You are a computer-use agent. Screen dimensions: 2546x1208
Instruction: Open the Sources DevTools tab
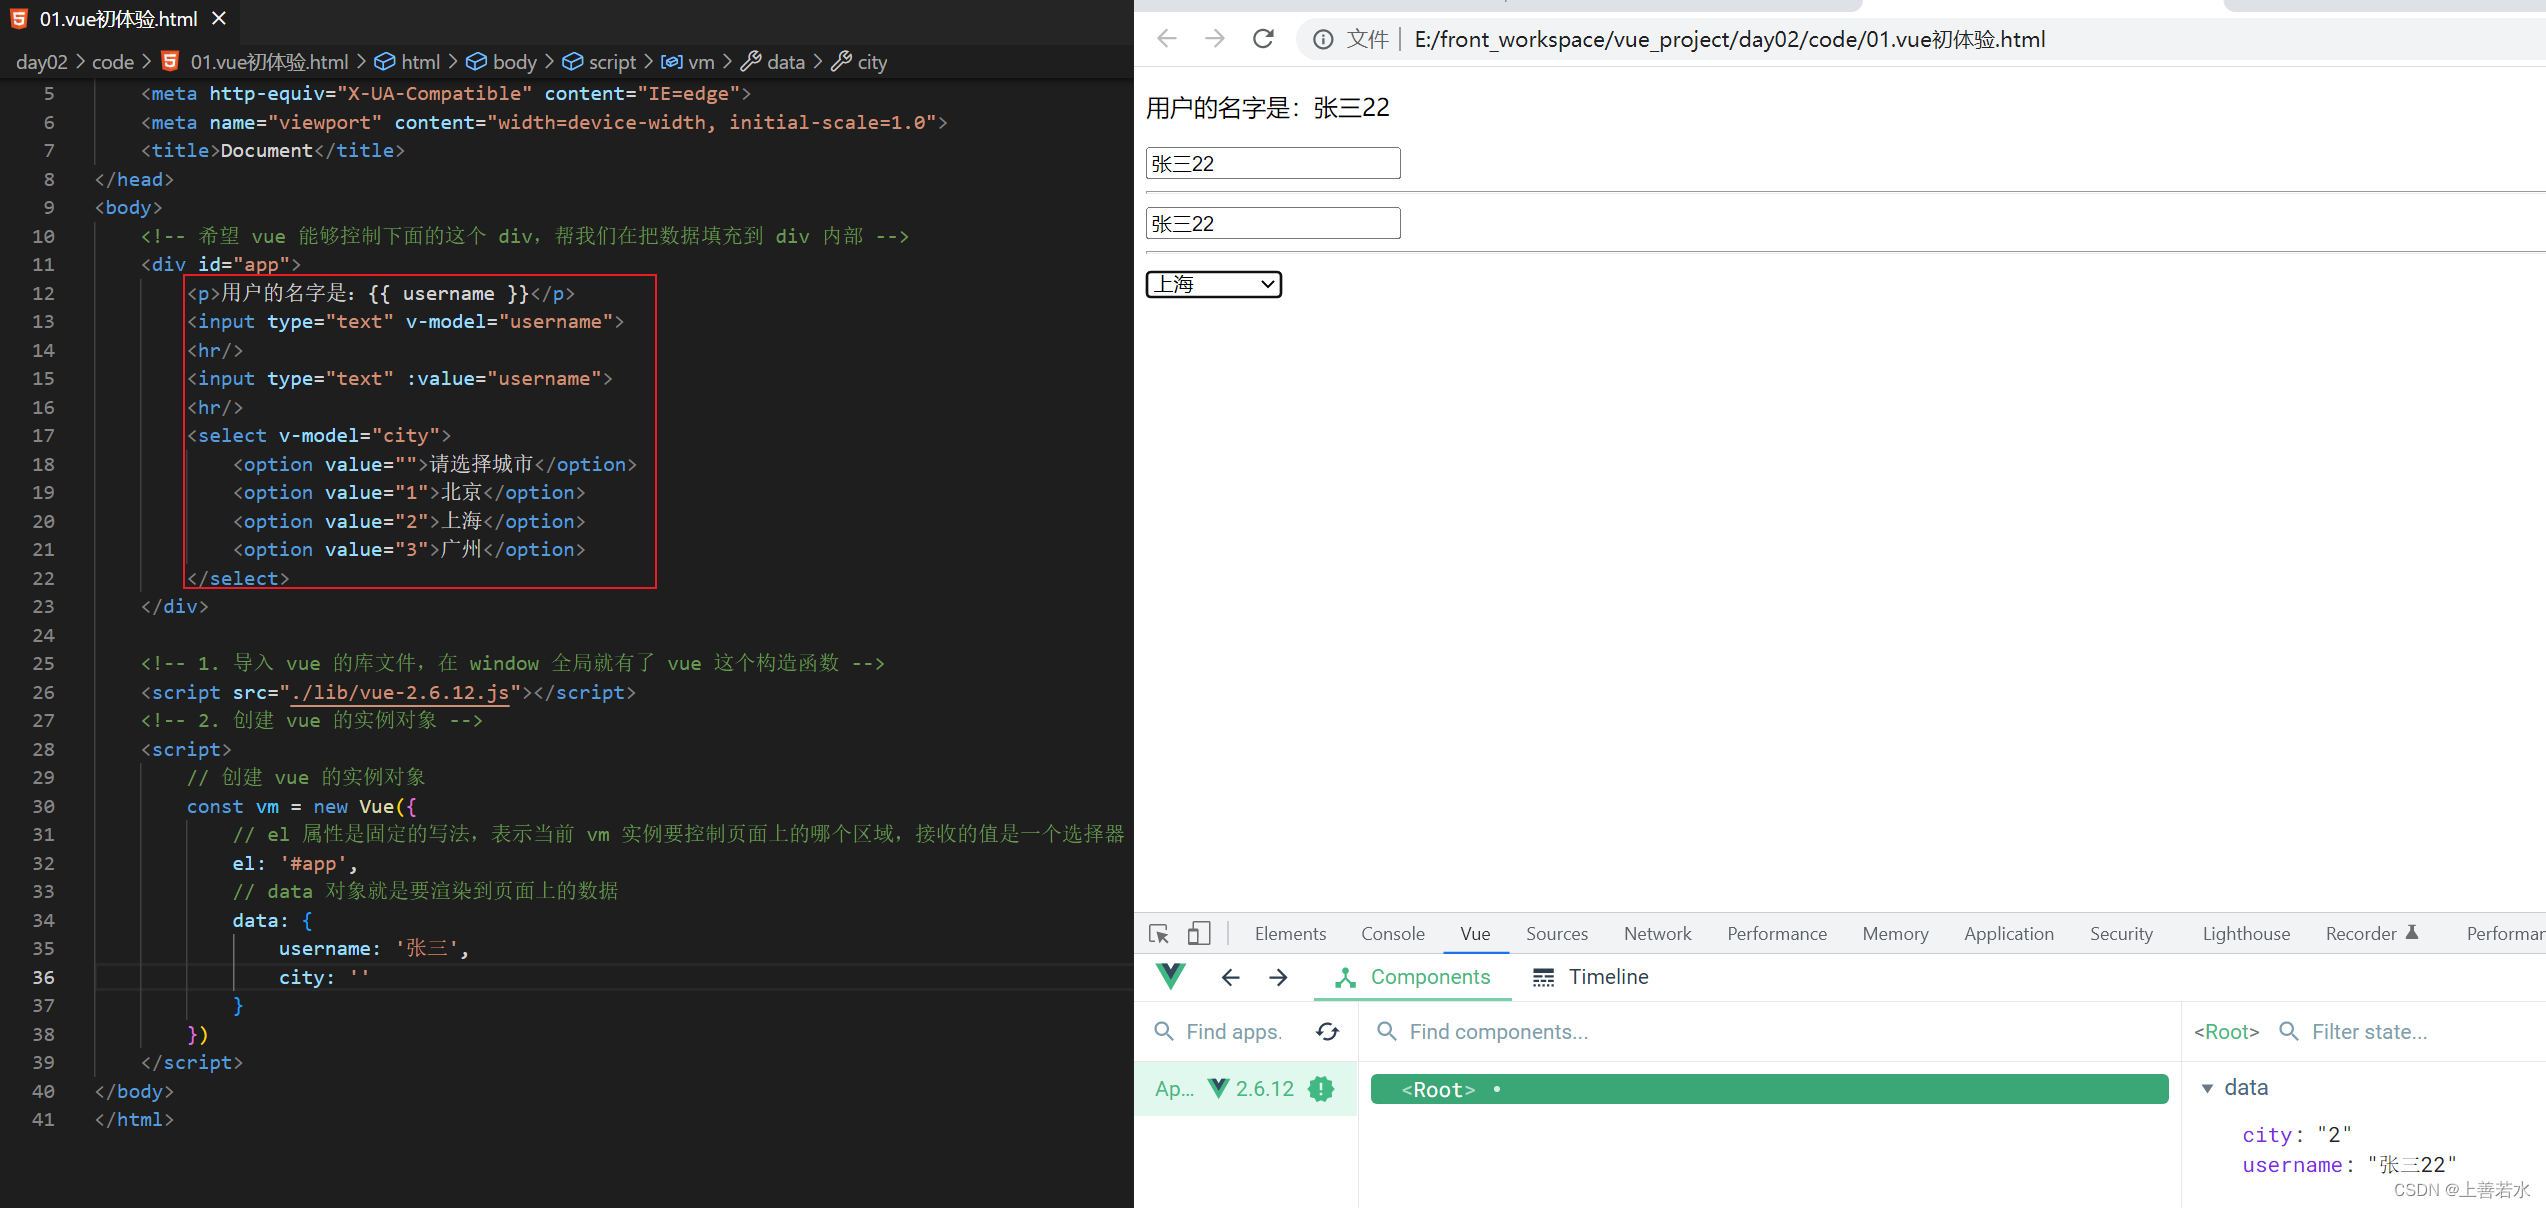(1556, 933)
